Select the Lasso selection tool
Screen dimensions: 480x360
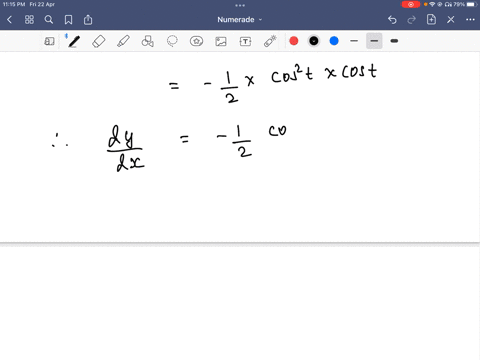tap(172, 41)
